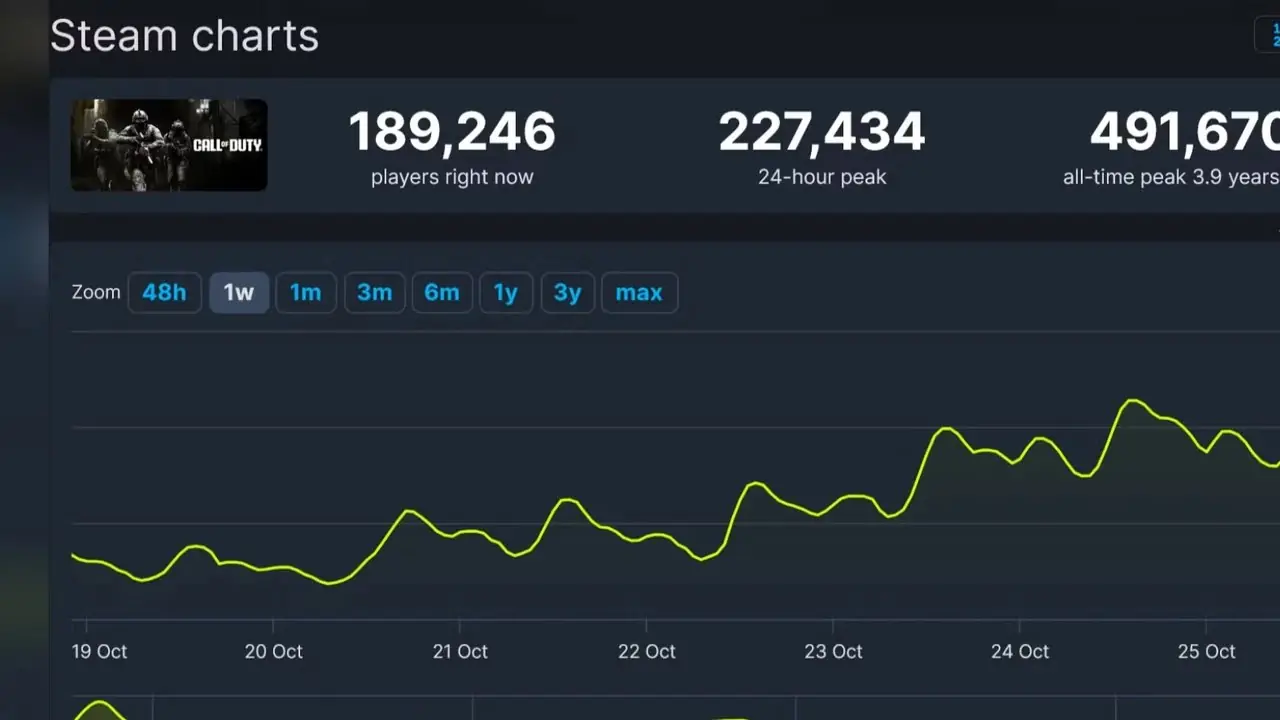Select the 1w zoom range
The height and width of the screenshot is (720, 1280).
click(x=239, y=293)
